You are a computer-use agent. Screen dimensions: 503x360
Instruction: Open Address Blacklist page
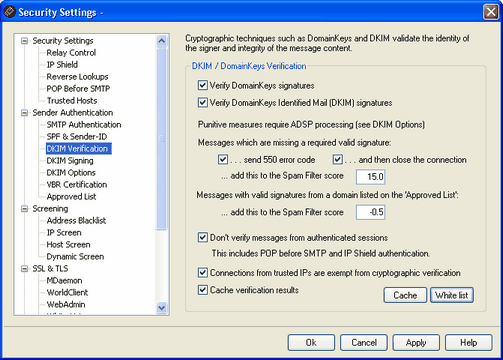(x=76, y=221)
